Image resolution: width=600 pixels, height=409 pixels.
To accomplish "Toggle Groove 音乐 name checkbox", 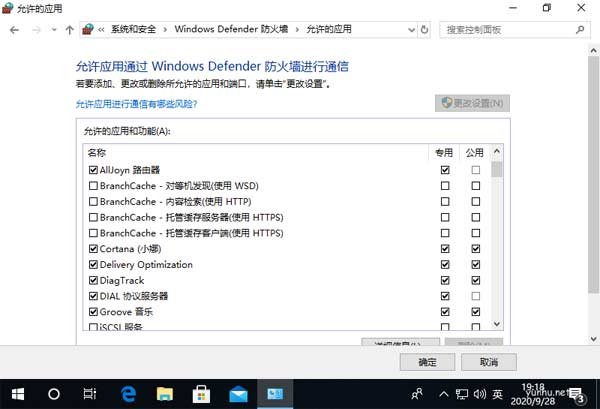I will tap(93, 312).
